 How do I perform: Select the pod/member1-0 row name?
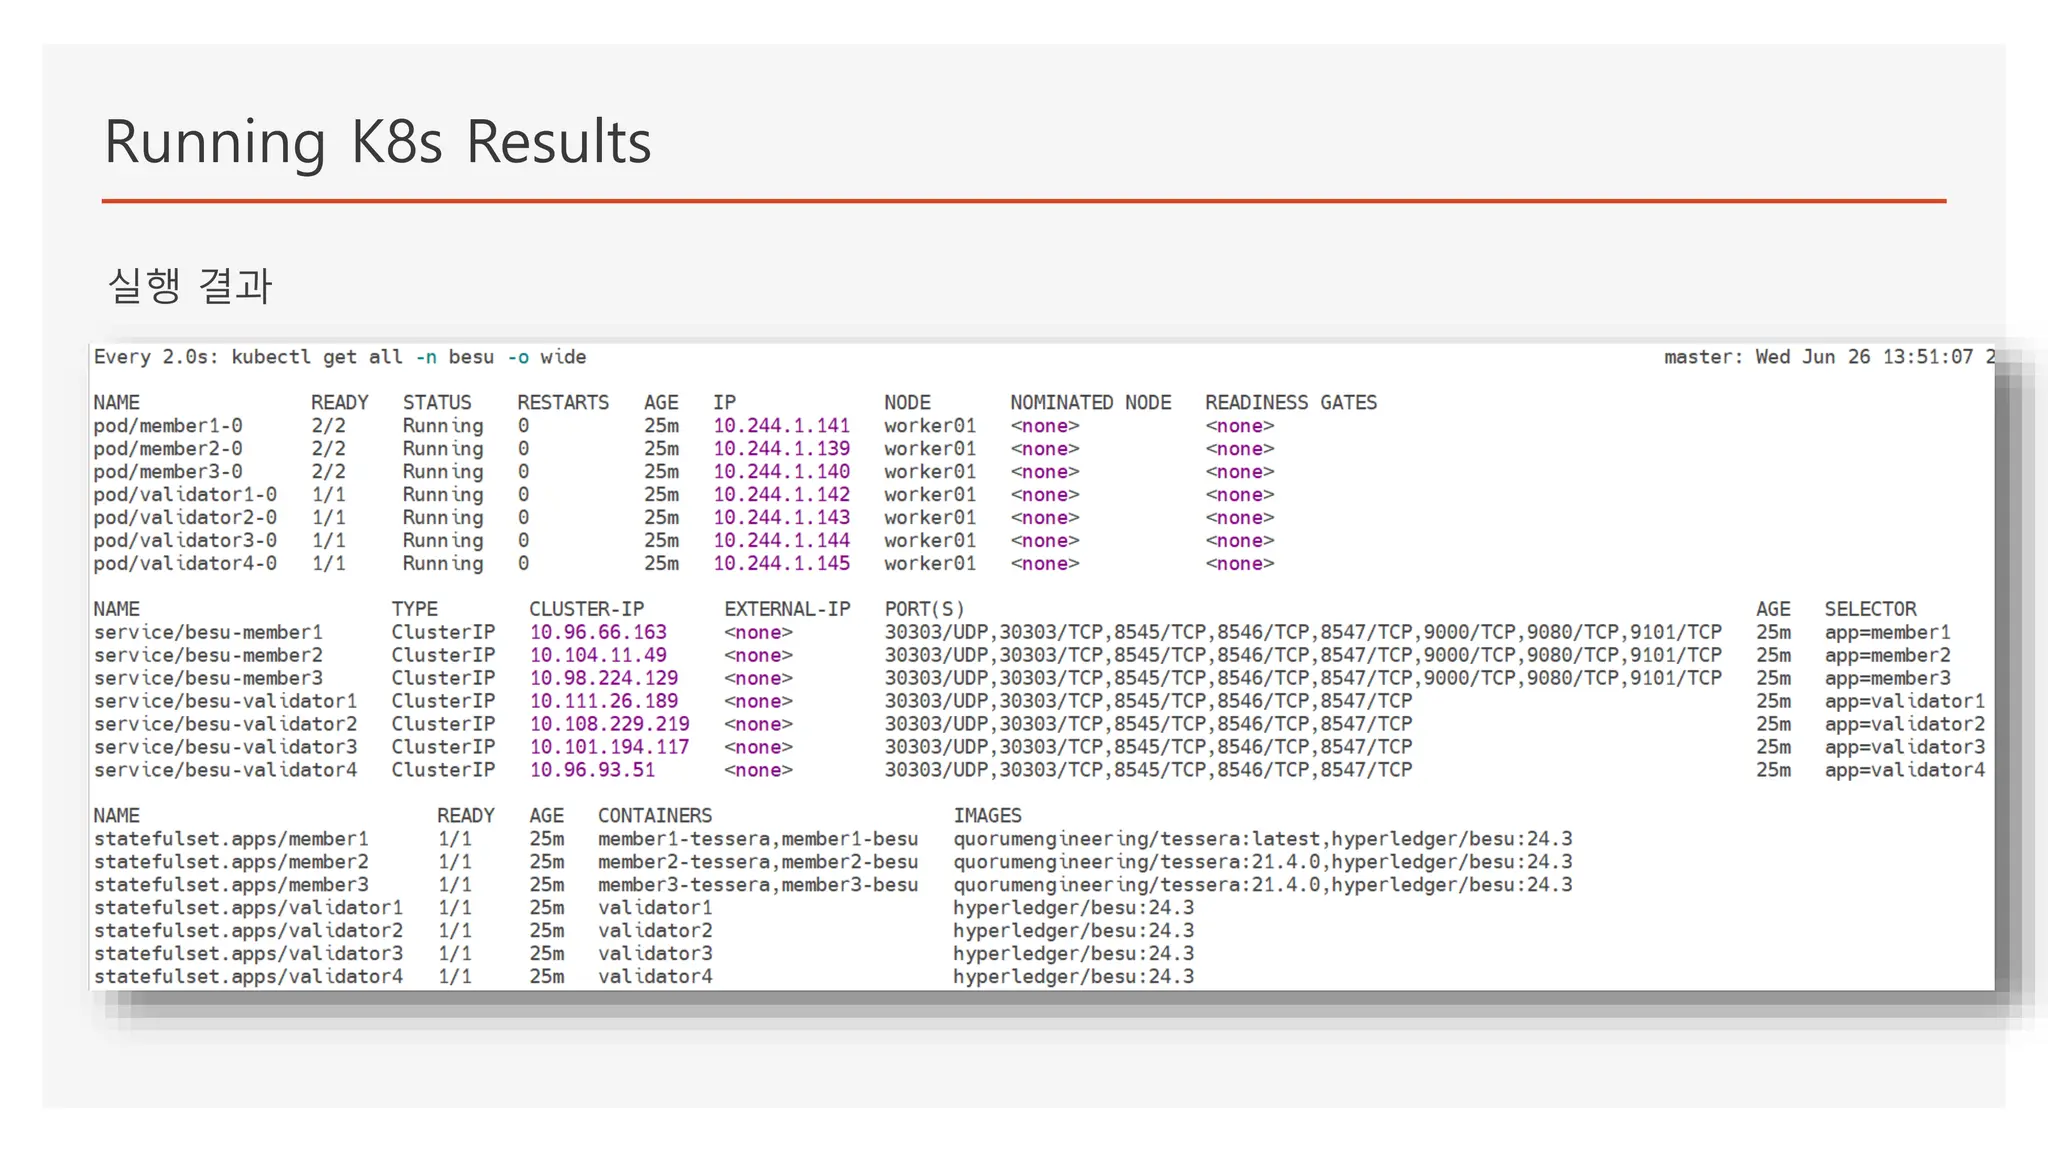(x=168, y=426)
